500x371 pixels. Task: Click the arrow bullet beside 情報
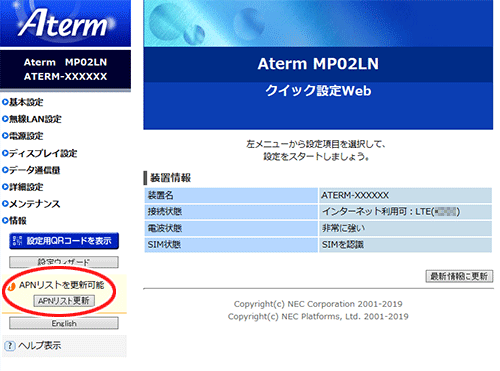click(x=5, y=220)
